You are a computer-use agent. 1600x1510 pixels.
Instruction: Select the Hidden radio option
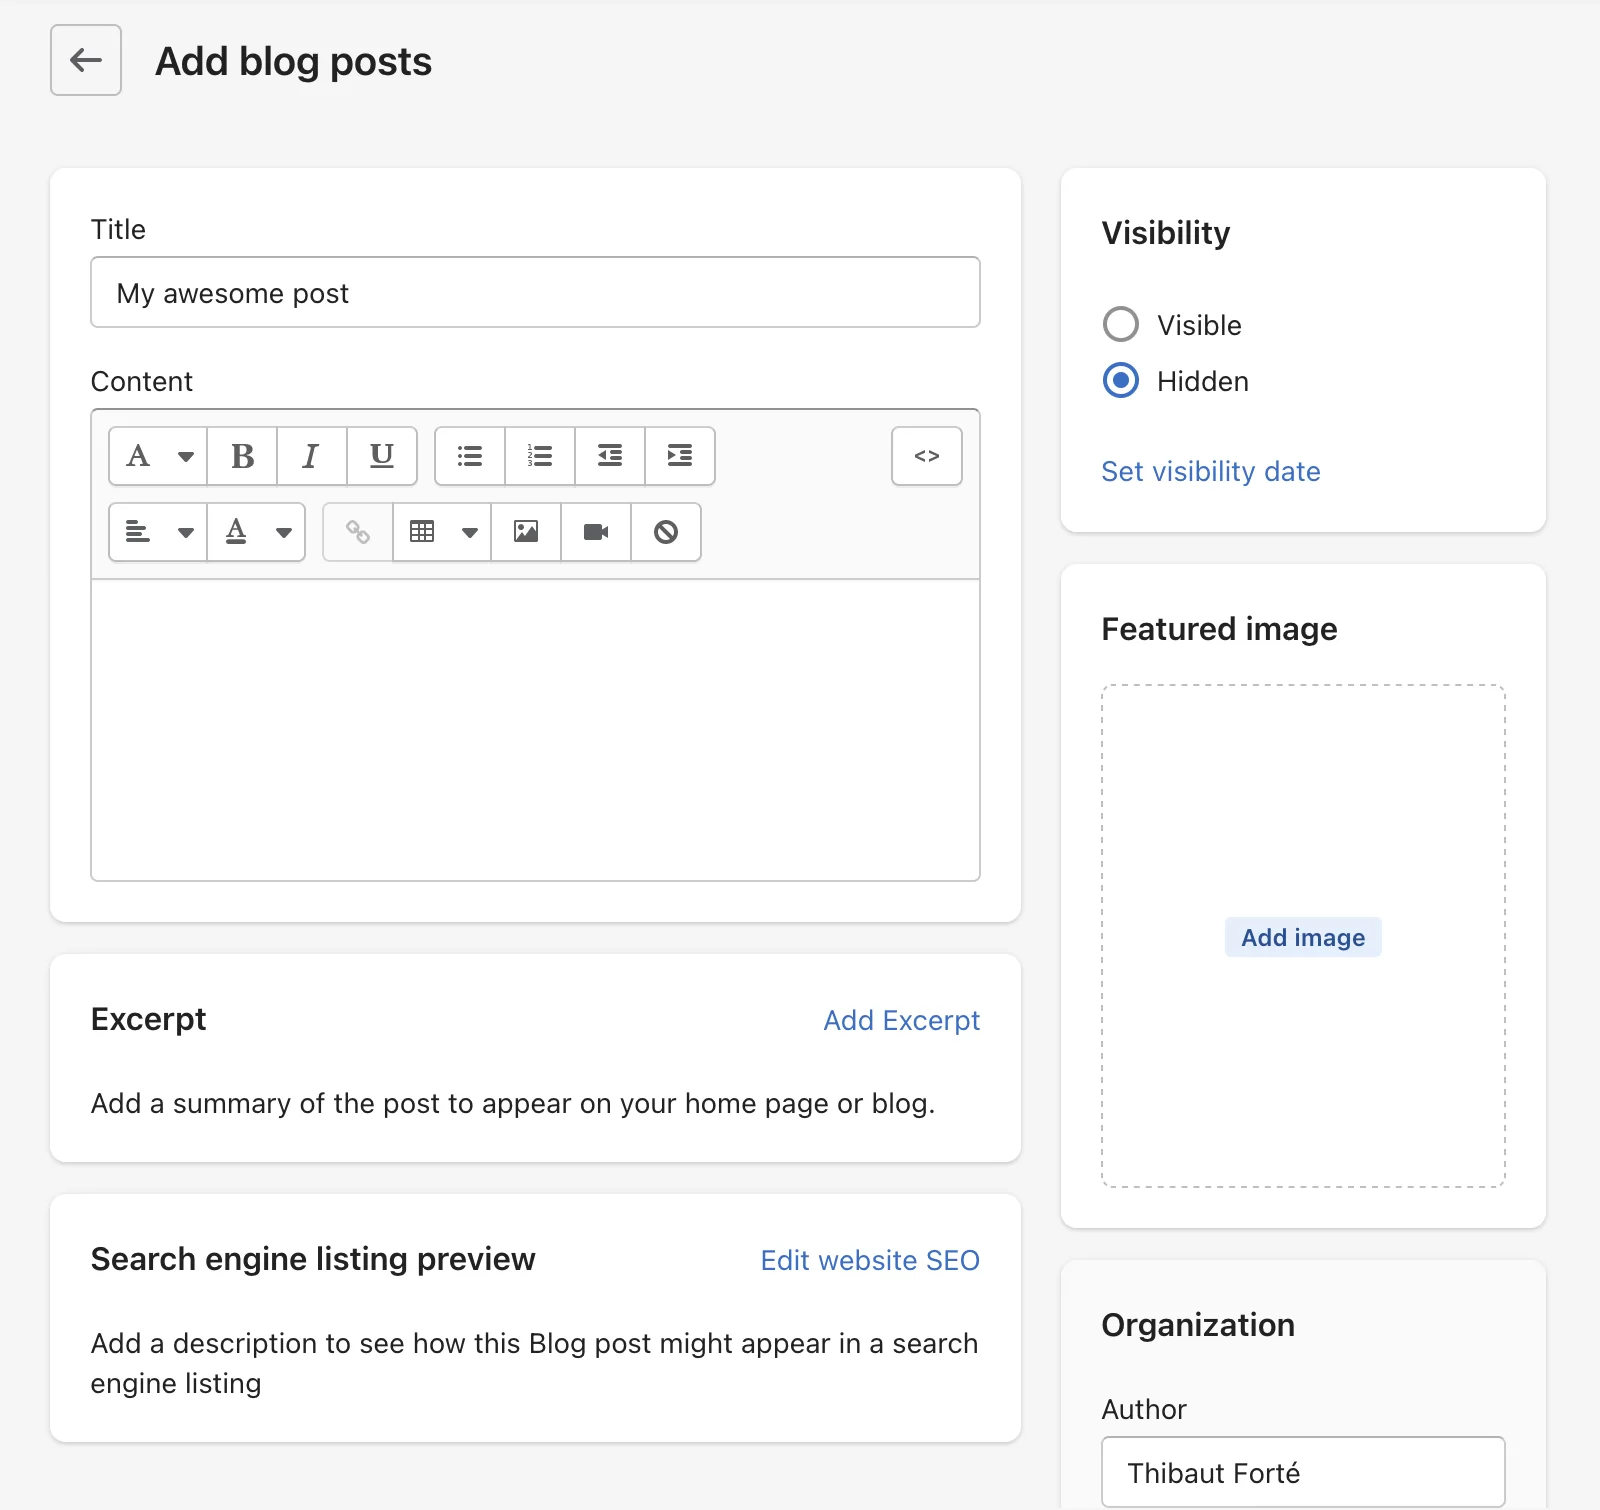tap(1121, 380)
